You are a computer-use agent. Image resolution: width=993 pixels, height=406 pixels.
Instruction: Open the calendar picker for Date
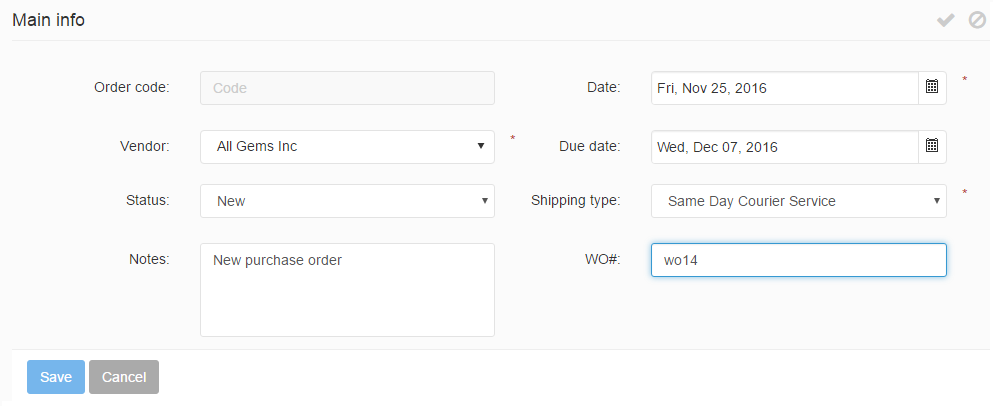coord(932,88)
